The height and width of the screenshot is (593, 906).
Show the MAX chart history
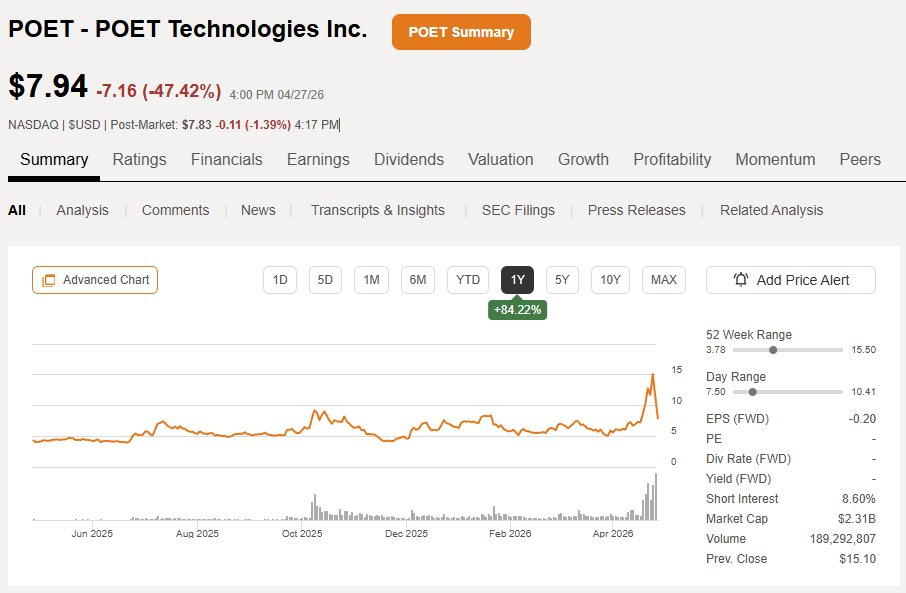click(663, 280)
